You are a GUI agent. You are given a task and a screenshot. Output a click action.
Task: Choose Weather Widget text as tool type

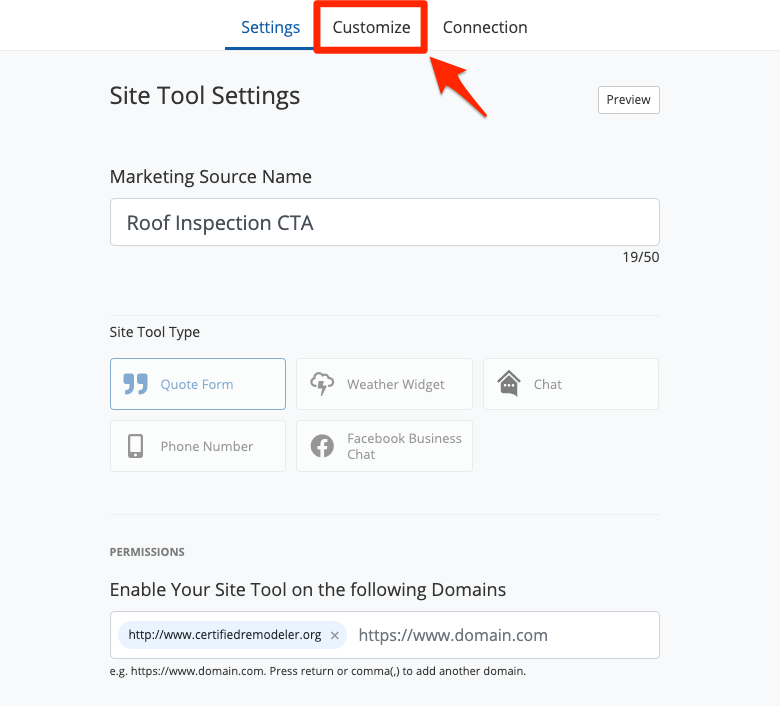click(x=396, y=384)
